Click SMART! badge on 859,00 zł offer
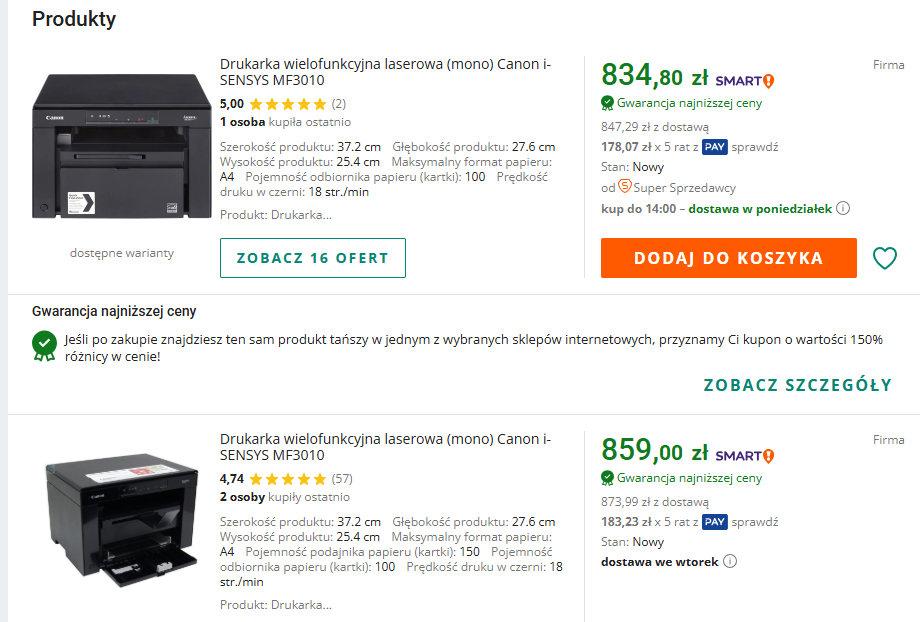The width and height of the screenshot is (920, 622). [x=745, y=455]
